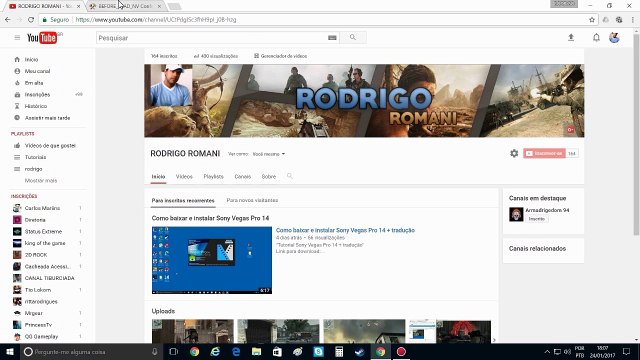The height and width of the screenshot is (360, 640).
Task: Open Calculator from taskbar
Action: 339,351
